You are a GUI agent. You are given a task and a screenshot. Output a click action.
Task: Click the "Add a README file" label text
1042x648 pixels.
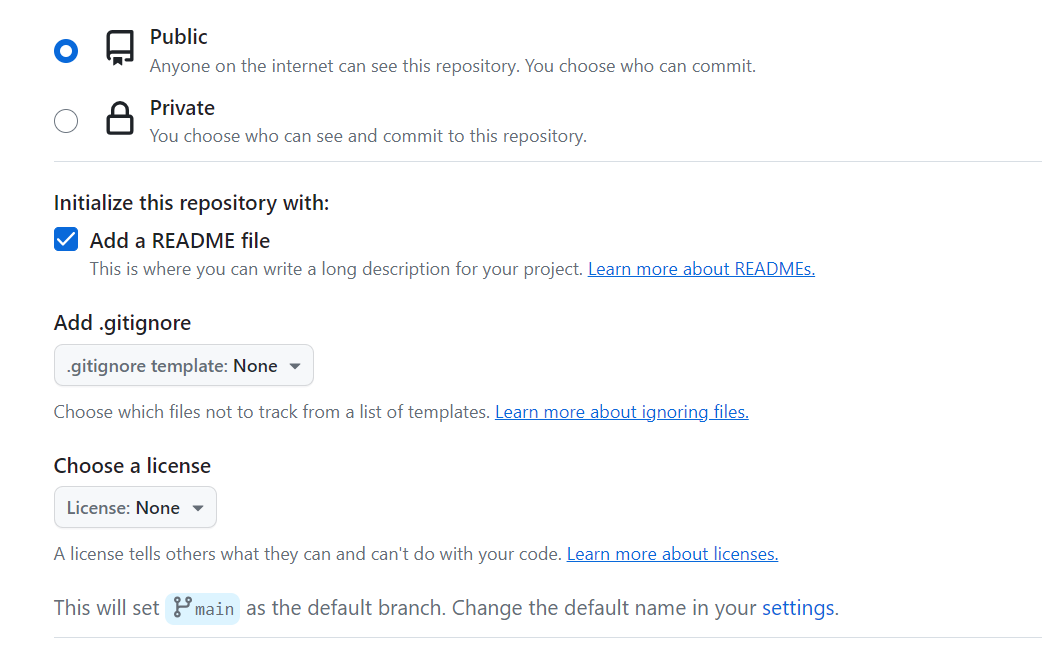[180, 241]
